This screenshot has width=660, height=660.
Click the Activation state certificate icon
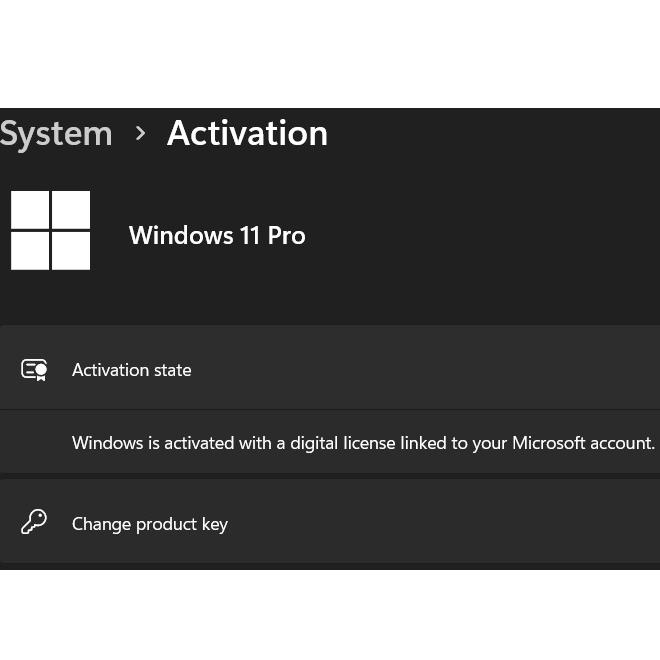click(34, 370)
